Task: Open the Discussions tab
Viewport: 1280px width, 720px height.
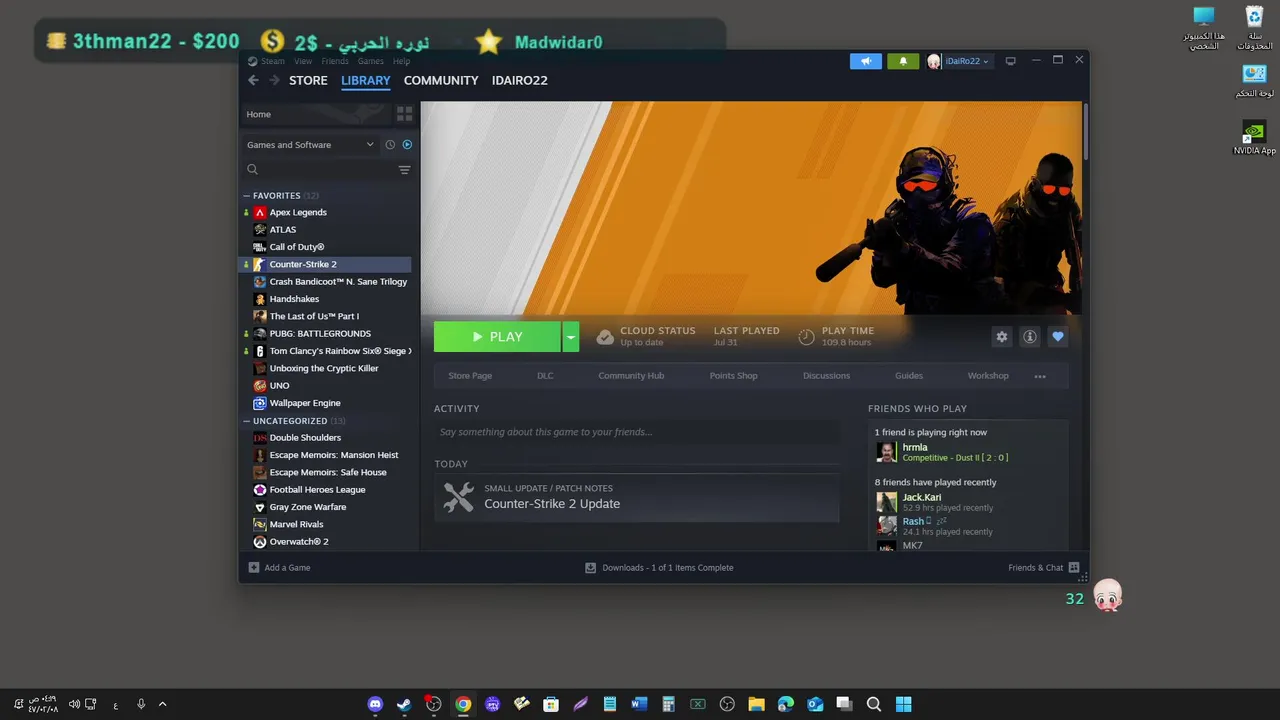Action: click(826, 376)
